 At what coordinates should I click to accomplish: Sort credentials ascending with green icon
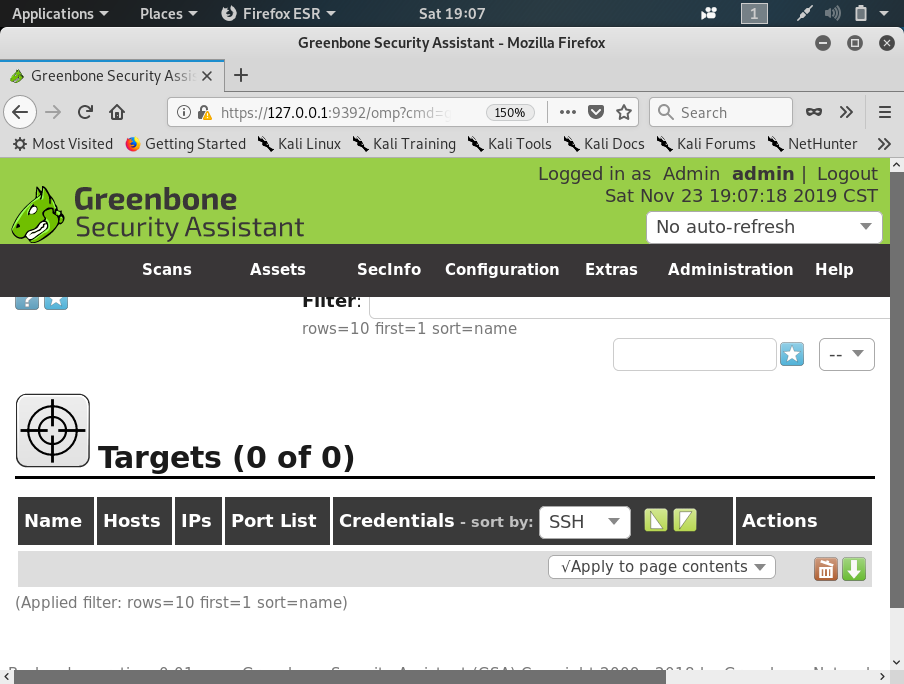[656, 520]
